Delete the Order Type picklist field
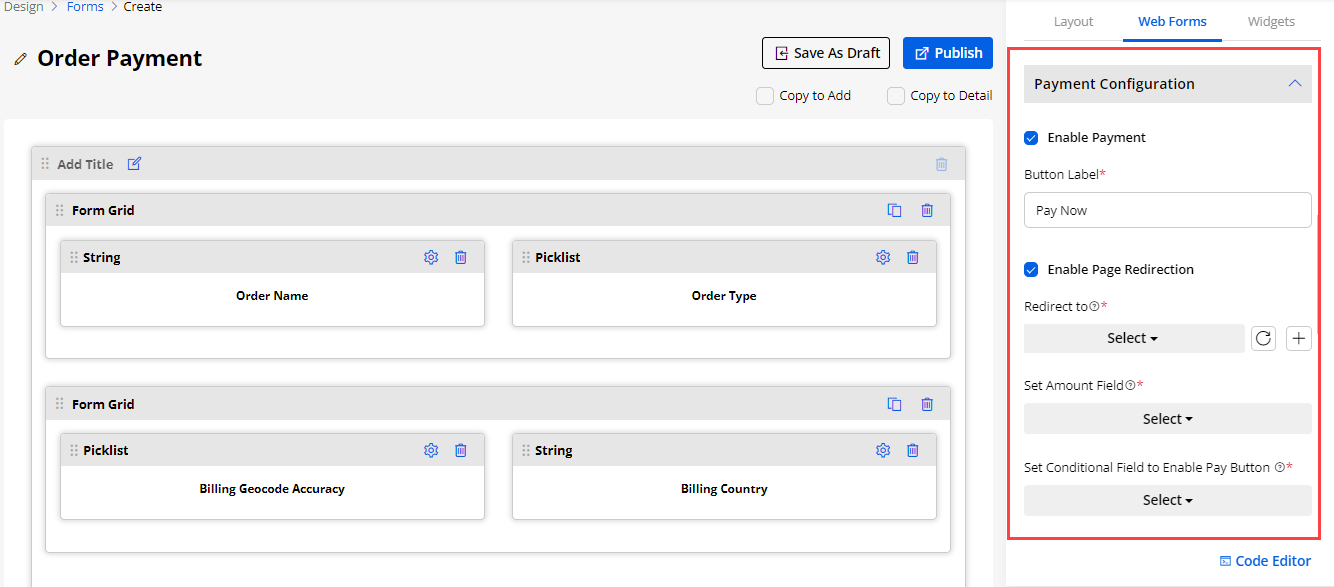 coord(912,257)
